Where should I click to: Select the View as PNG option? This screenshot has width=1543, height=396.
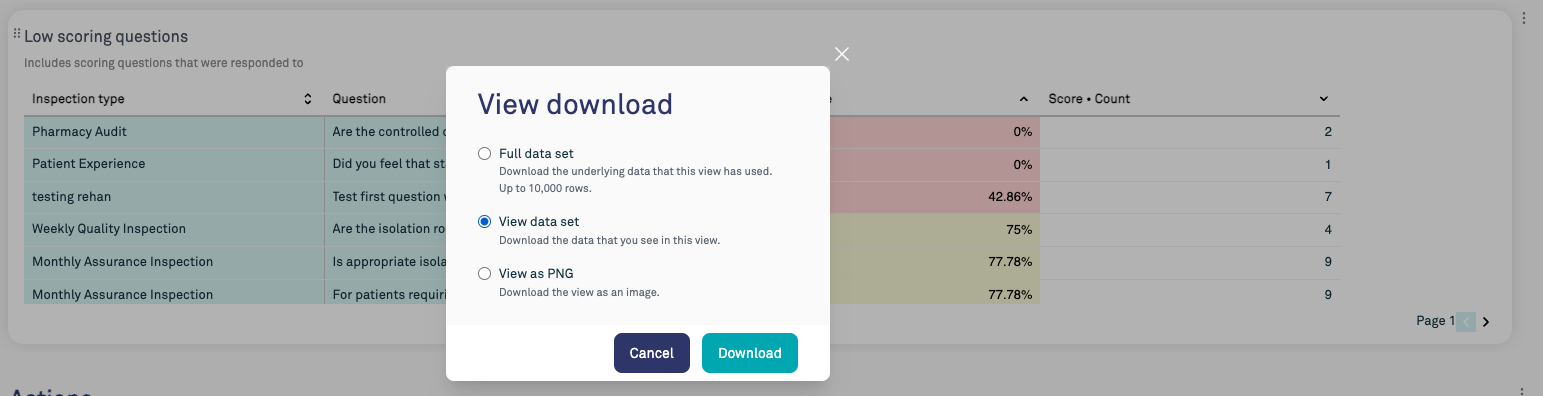click(x=485, y=273)
